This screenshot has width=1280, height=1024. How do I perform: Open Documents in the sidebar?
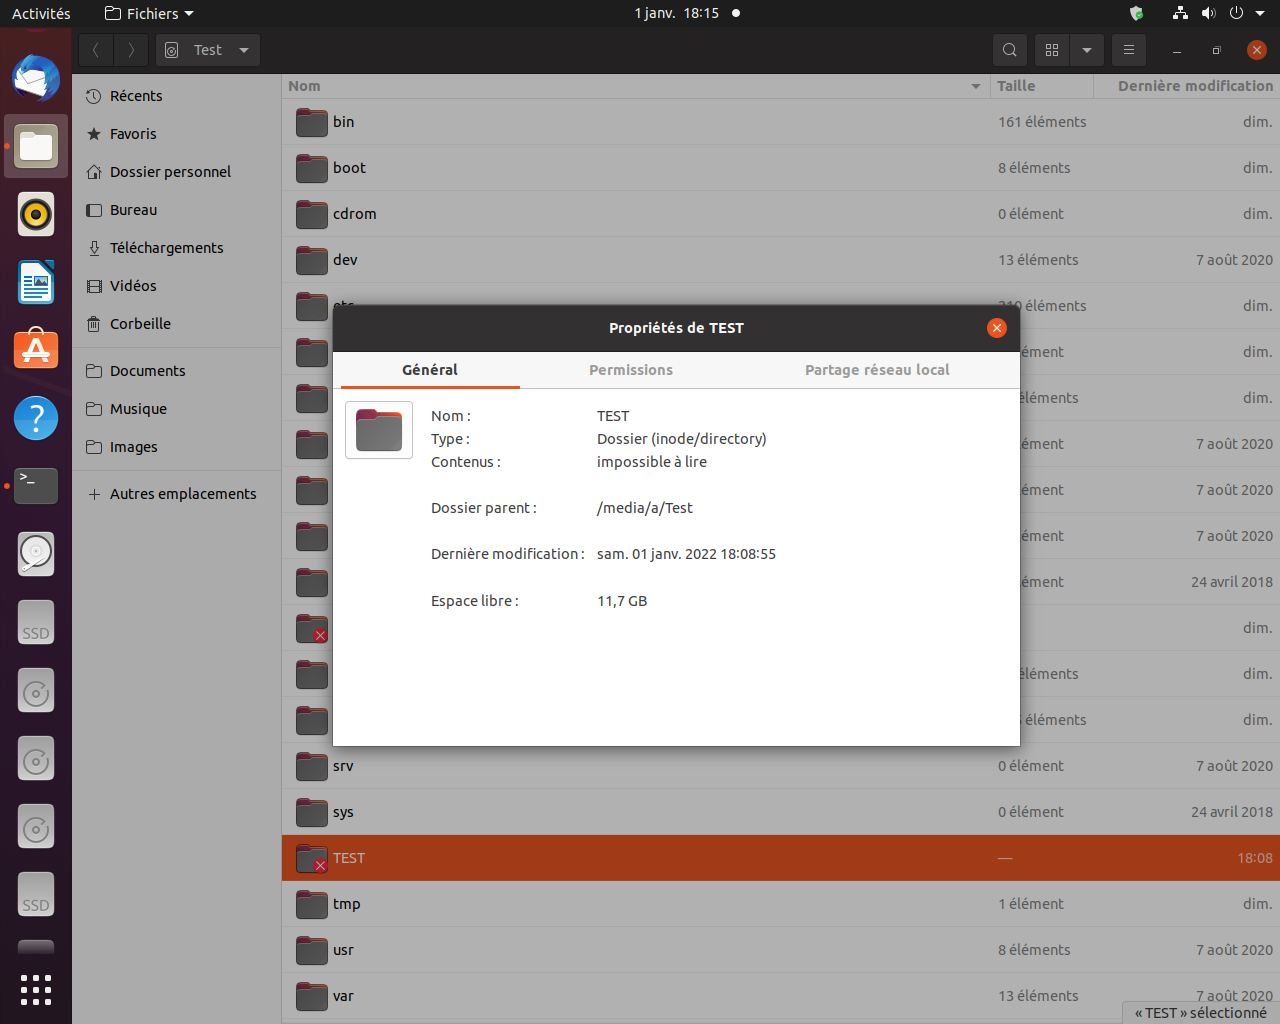point(177,371)
